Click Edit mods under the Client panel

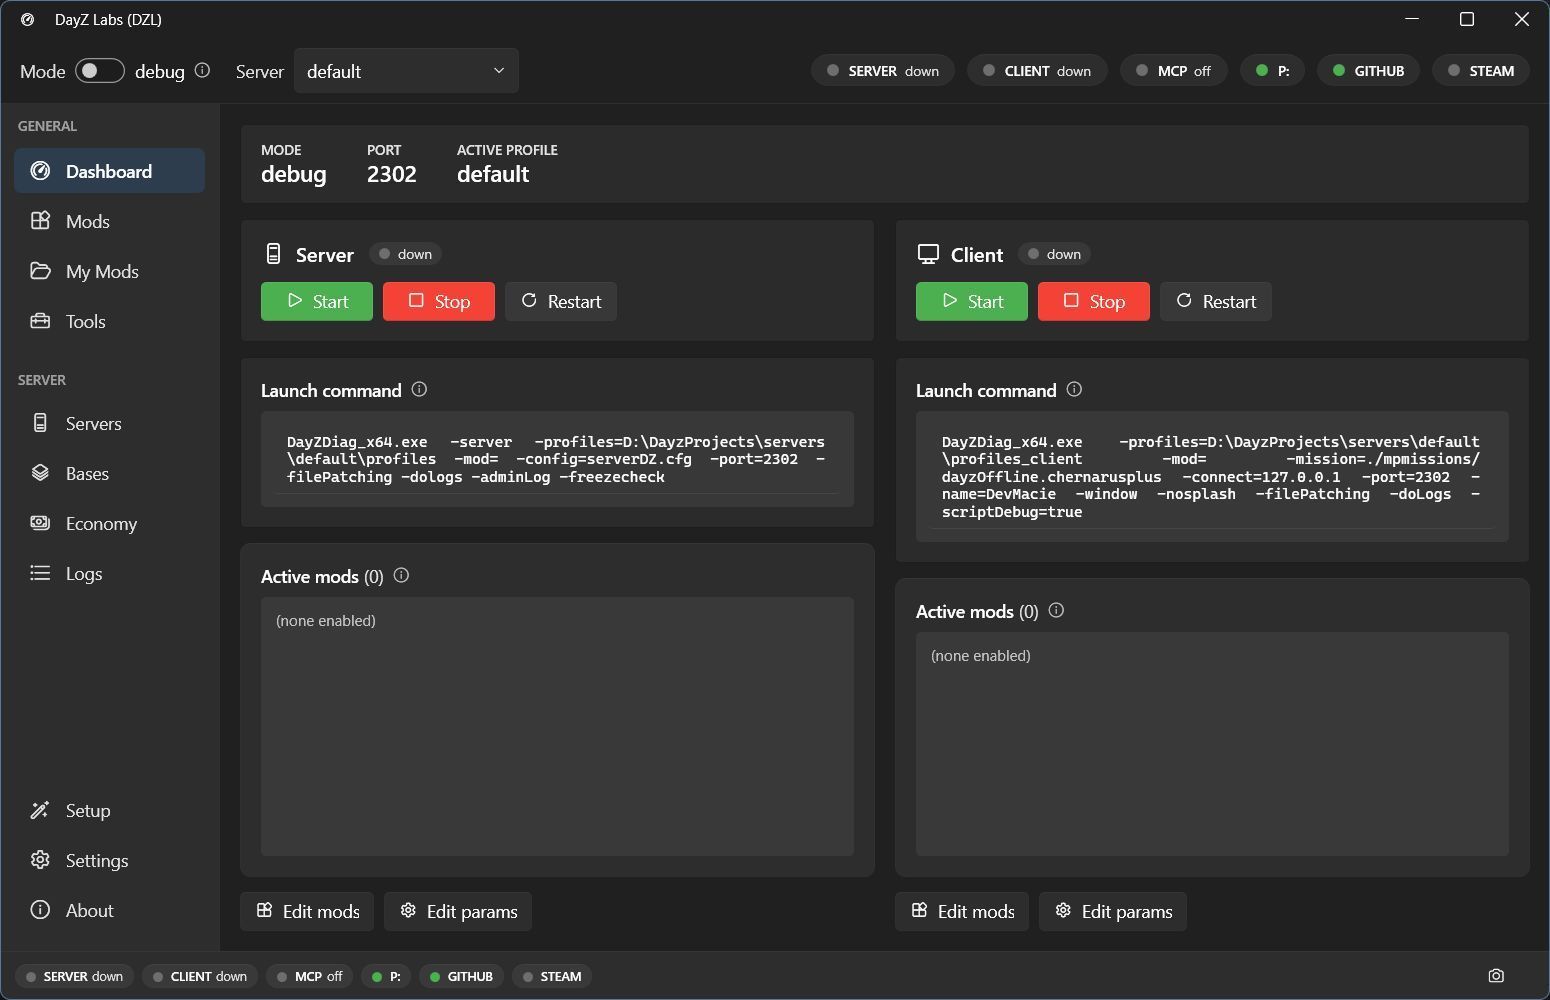962,911
